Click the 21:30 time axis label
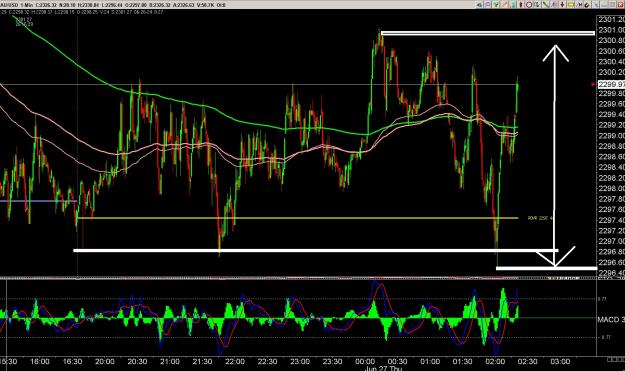This screenshot has height=371, width=625. coord(202,361)
